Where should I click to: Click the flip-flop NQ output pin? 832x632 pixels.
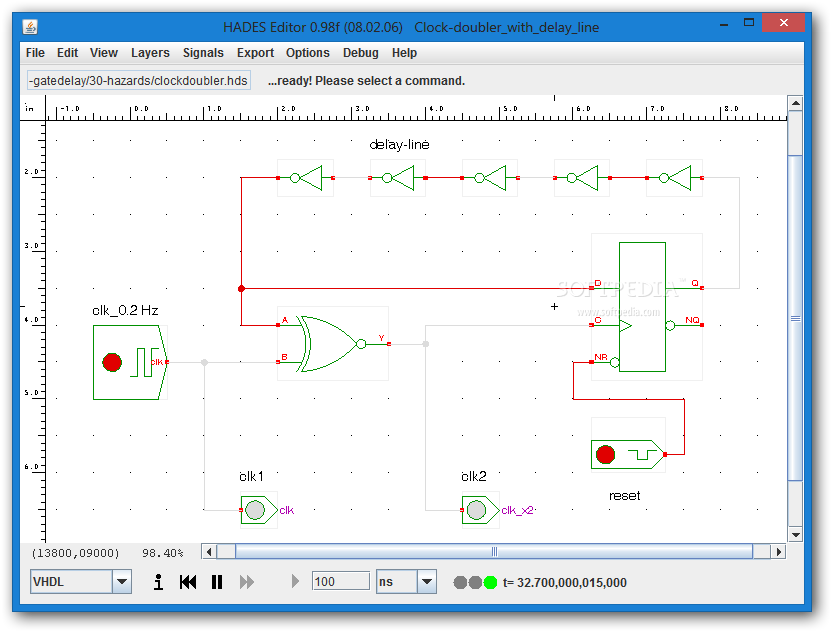click(x=702, y=325)
